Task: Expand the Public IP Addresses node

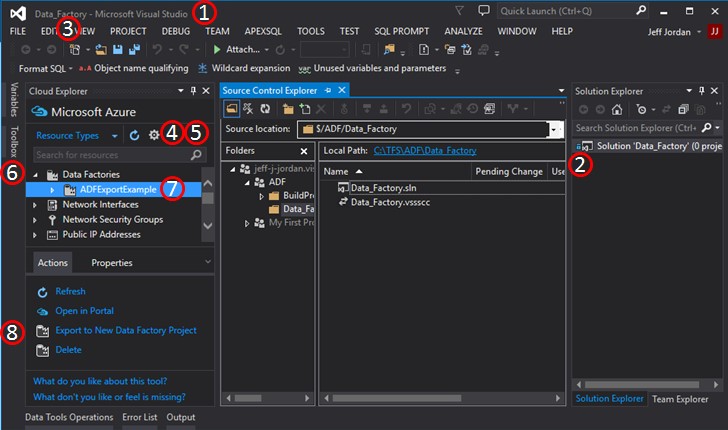Action: 34,235
